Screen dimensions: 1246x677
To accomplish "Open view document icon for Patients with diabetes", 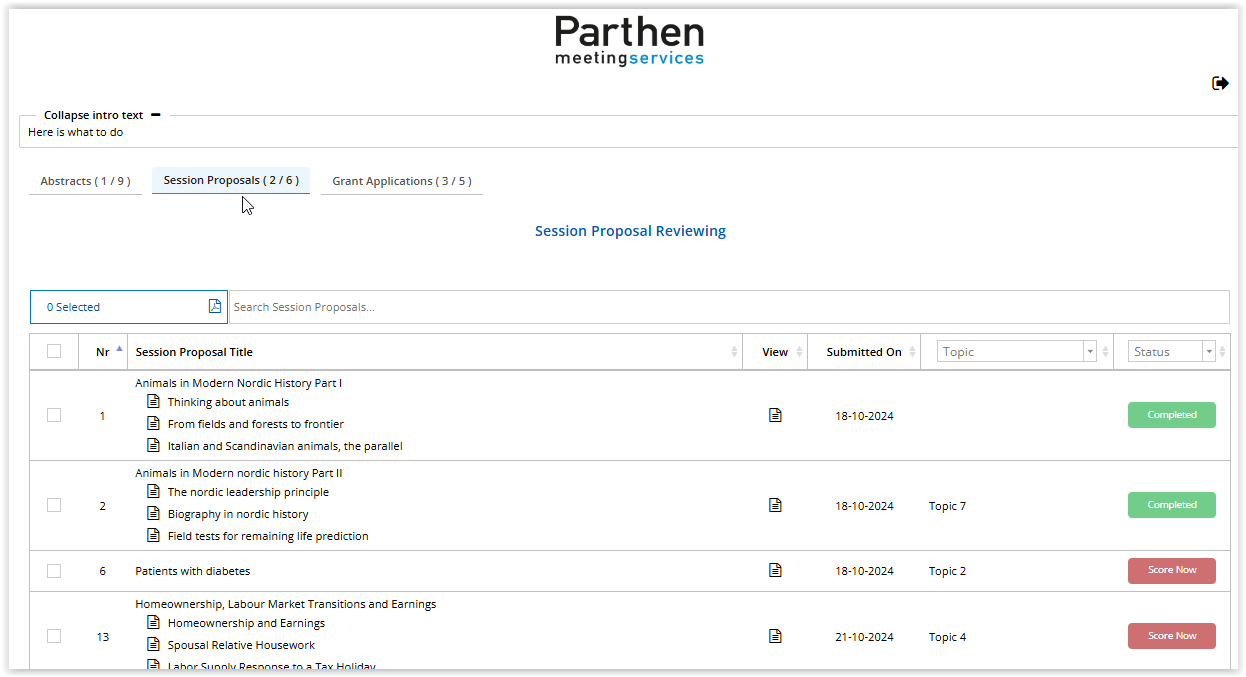I will [x=775, y=570].
